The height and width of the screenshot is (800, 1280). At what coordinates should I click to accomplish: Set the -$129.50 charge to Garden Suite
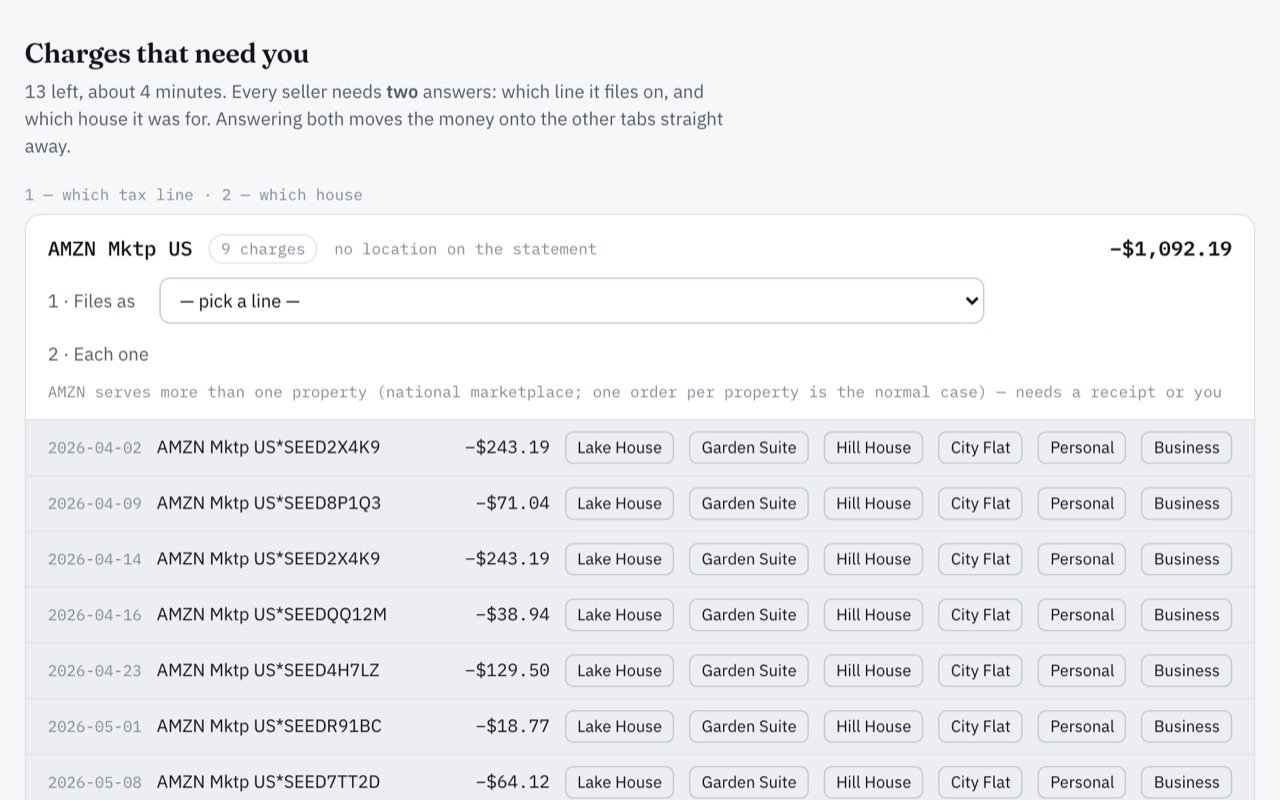pos(749,671)
